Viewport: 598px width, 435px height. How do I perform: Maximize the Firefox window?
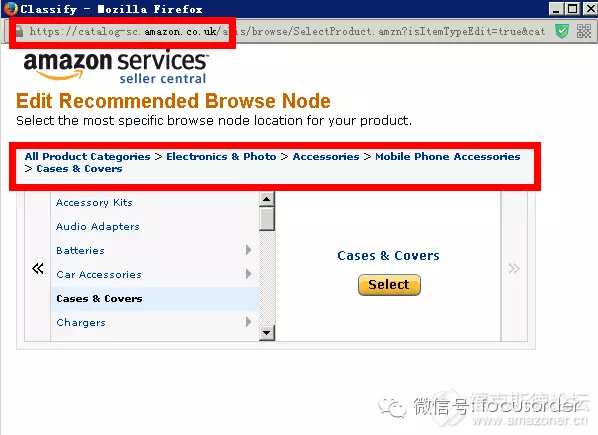(x=572, y=8)
